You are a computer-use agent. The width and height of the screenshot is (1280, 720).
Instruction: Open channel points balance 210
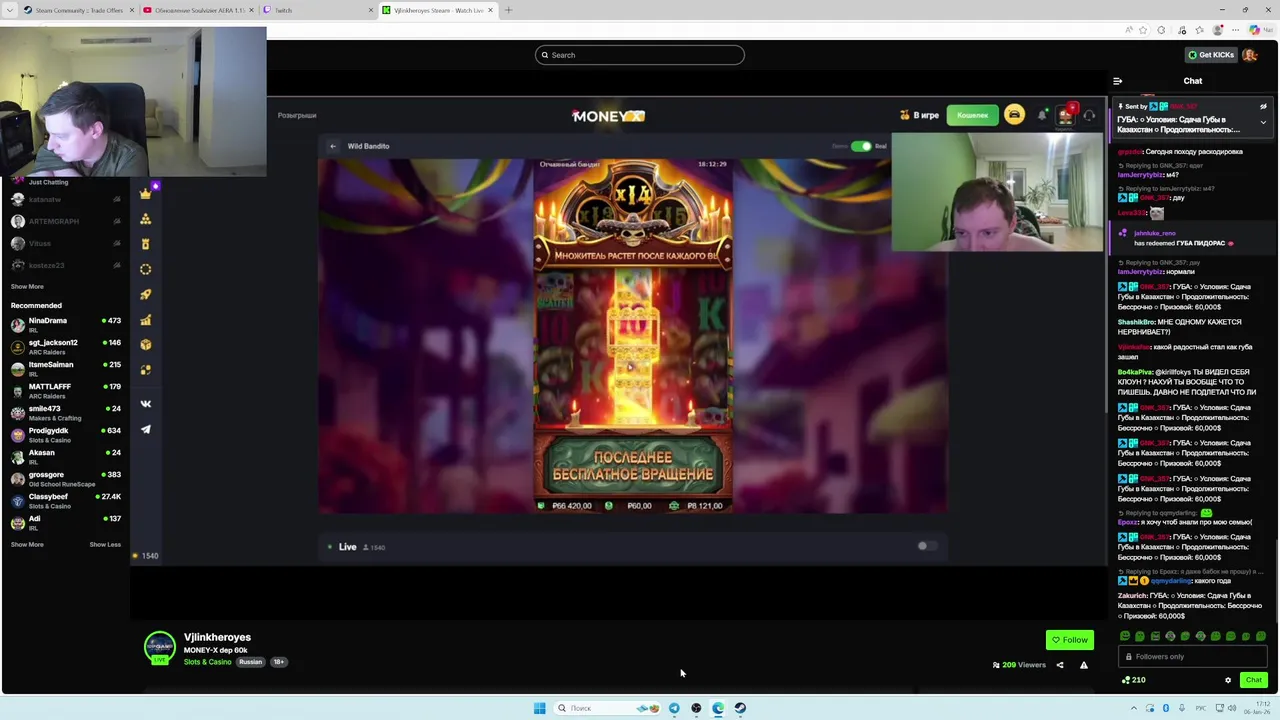[1133, 680]
